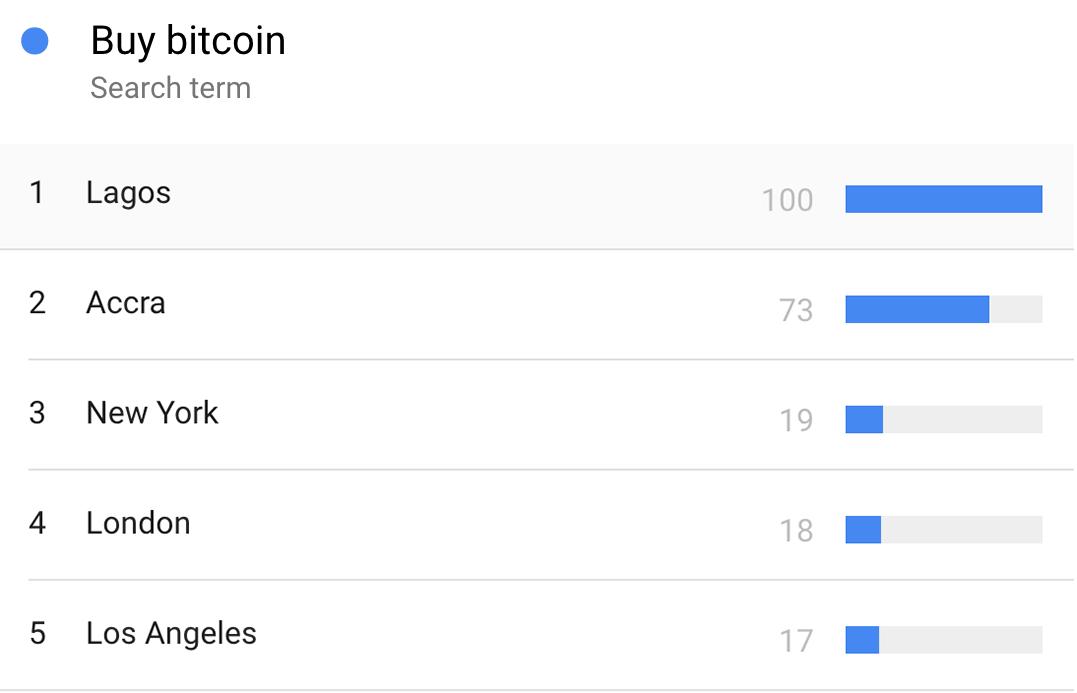Select New York in the ranking
Screen dimensions: 1077x693
(152, 412)
